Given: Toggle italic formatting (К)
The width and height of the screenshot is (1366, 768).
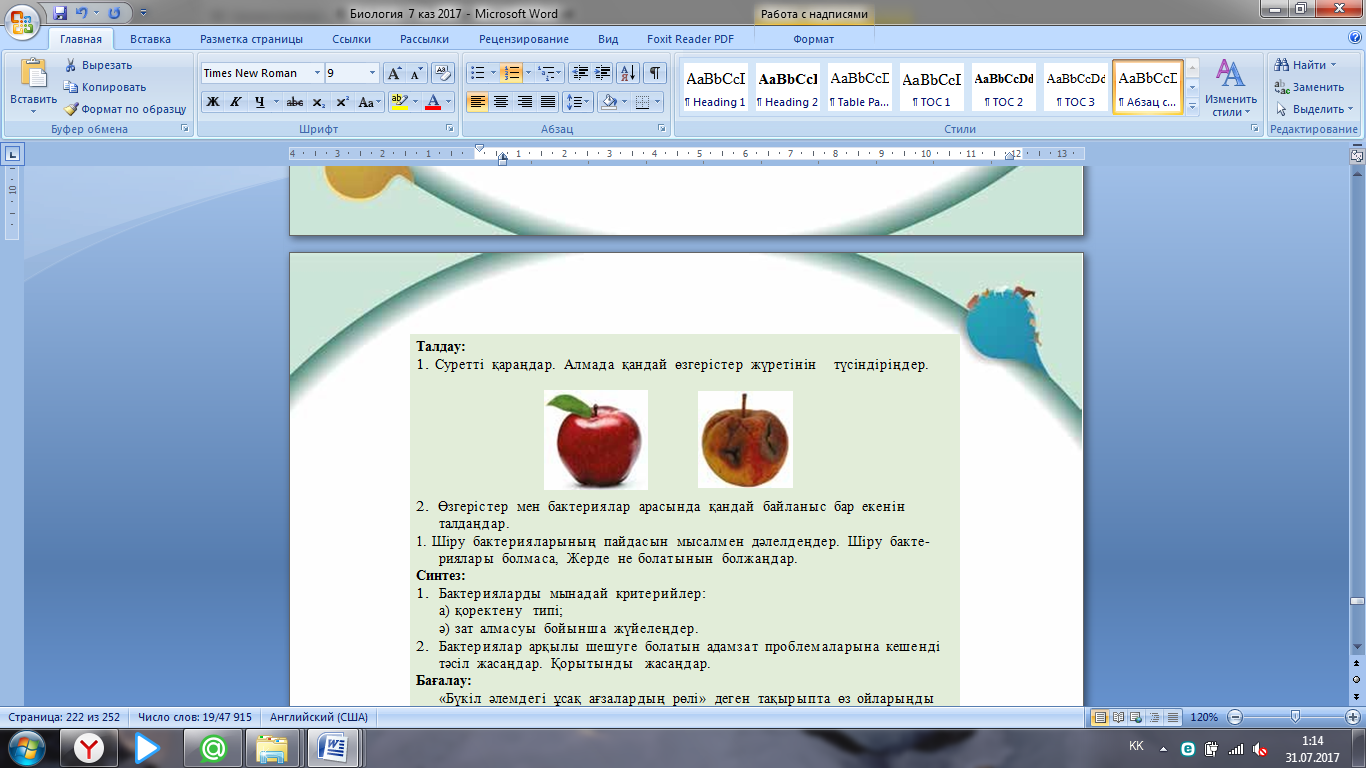Looking at the screenshot, I should coord(235,102).
